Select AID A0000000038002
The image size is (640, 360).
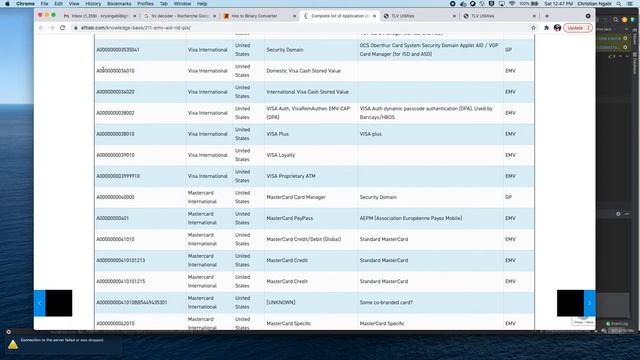coord(115,113)
